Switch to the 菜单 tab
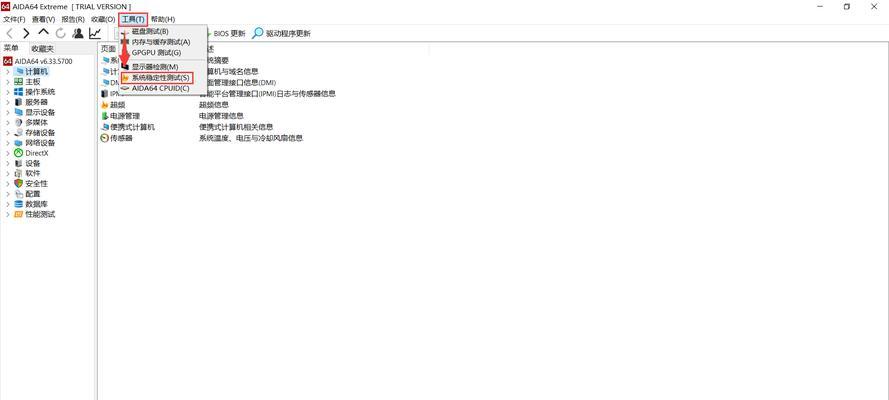 (11, 48)
